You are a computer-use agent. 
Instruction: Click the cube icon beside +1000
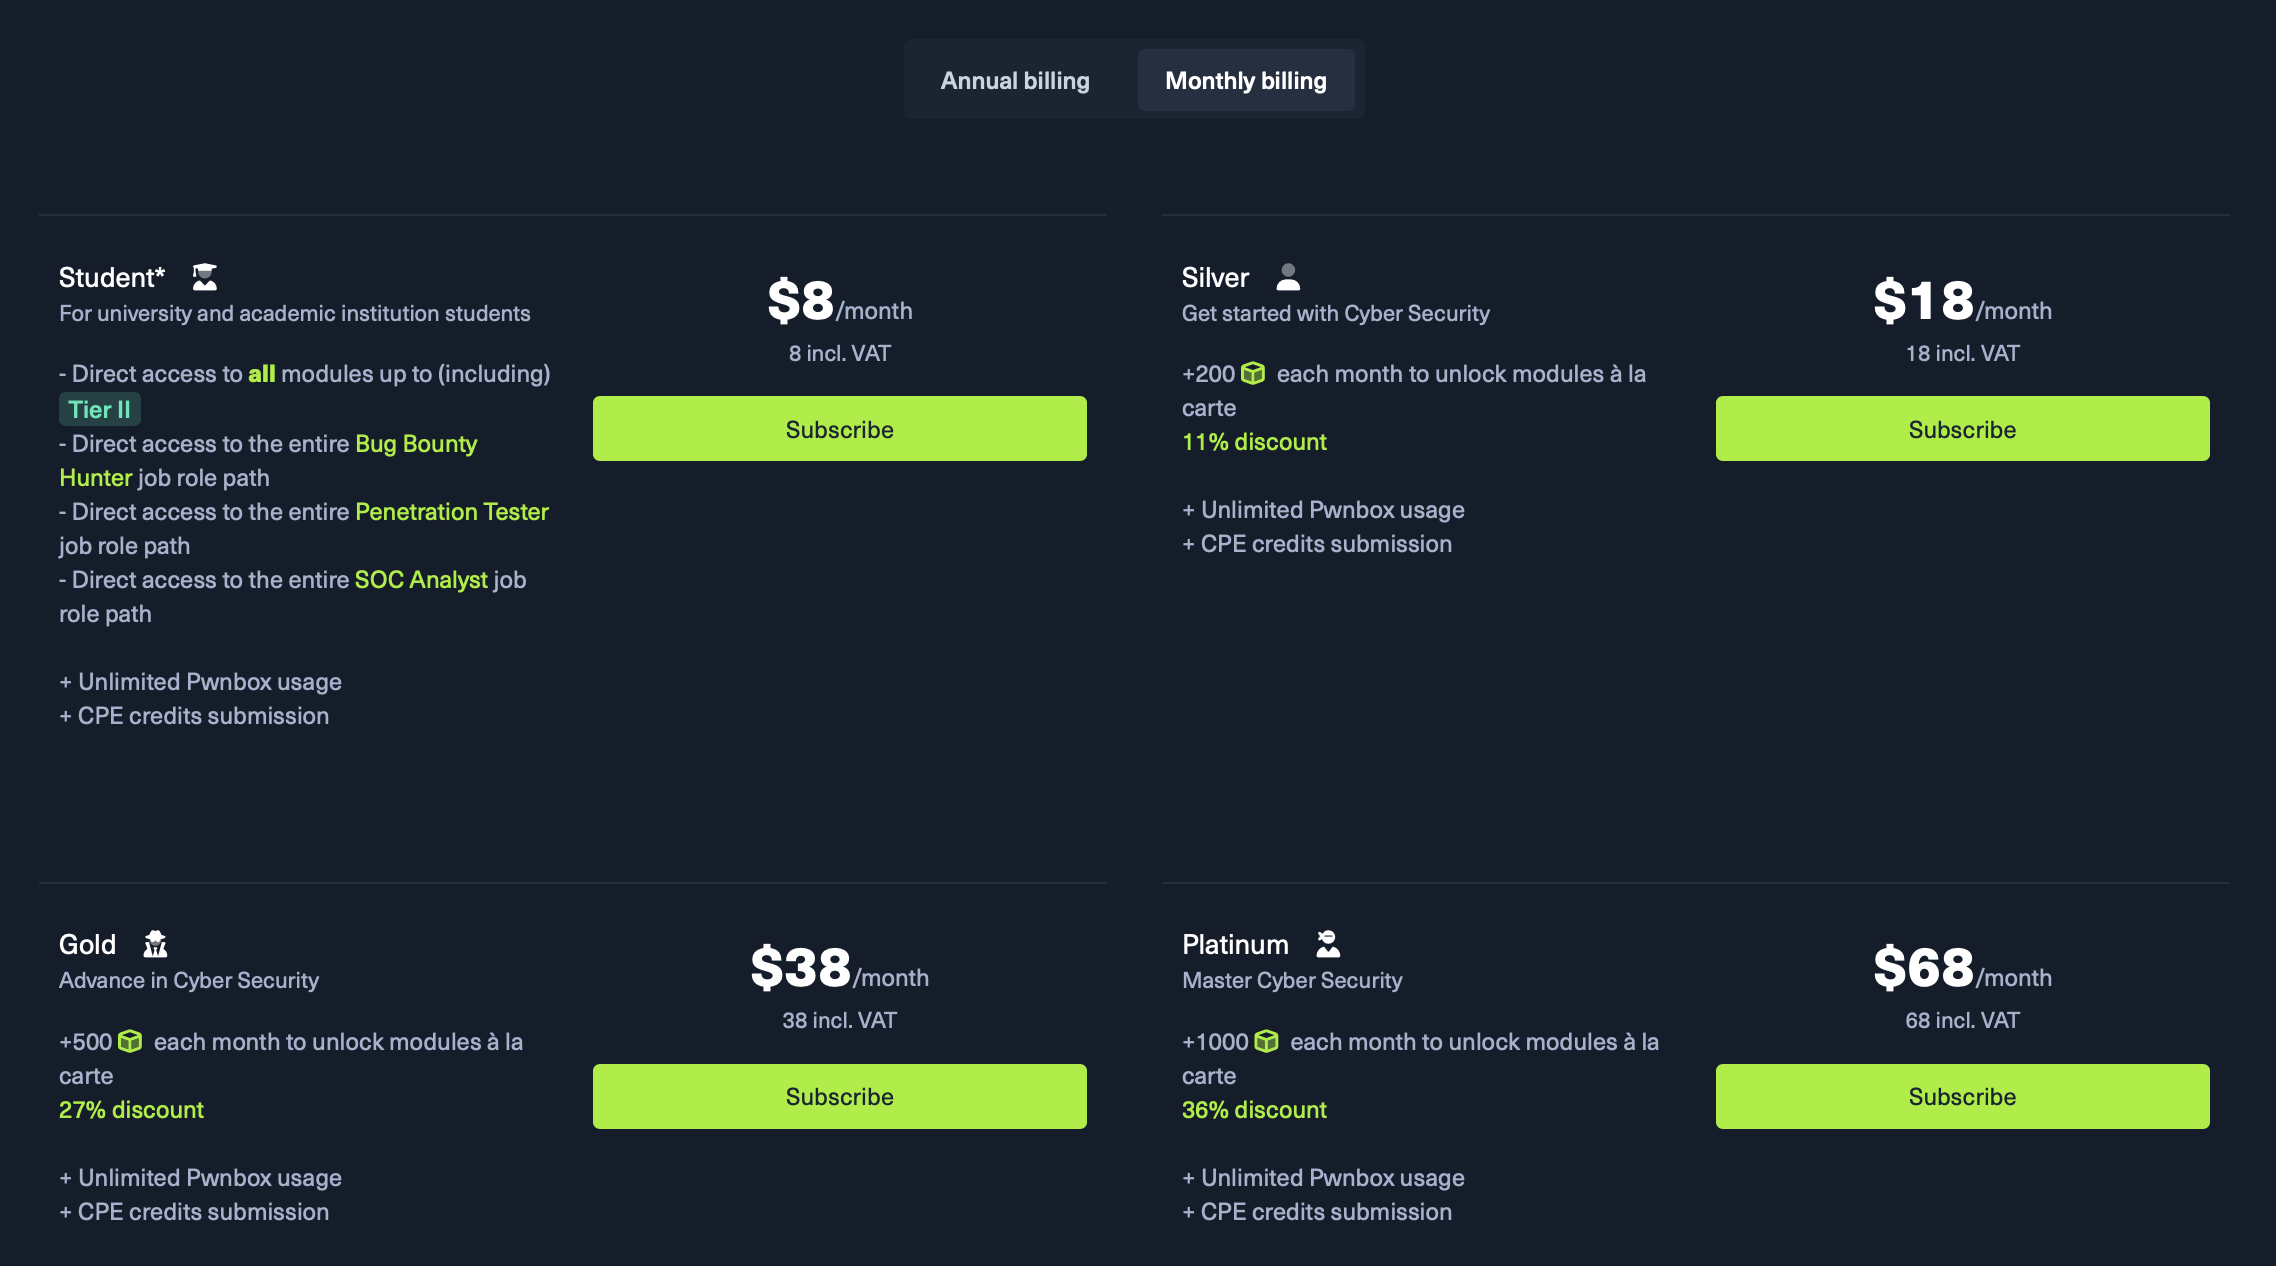click(x=1266, y=1042)
